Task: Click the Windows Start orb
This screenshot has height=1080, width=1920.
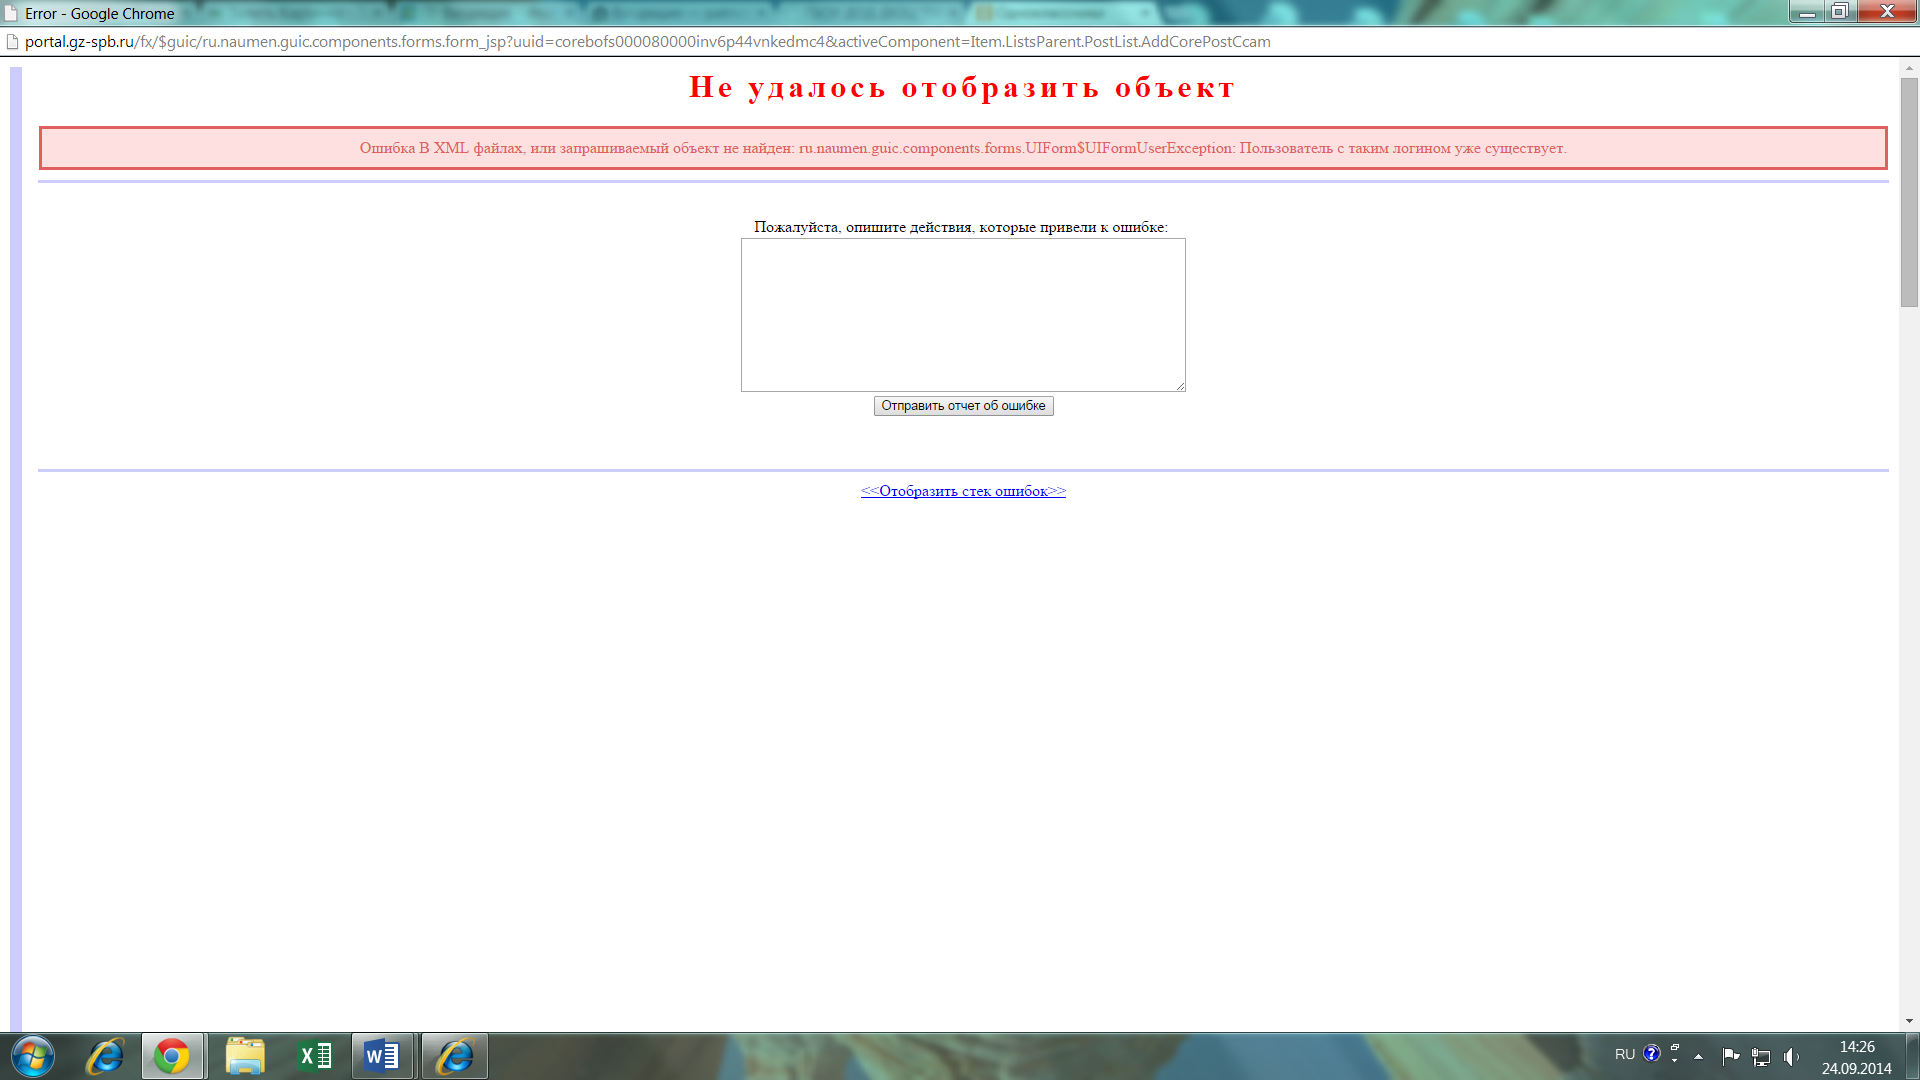Action: point(32,1056)
